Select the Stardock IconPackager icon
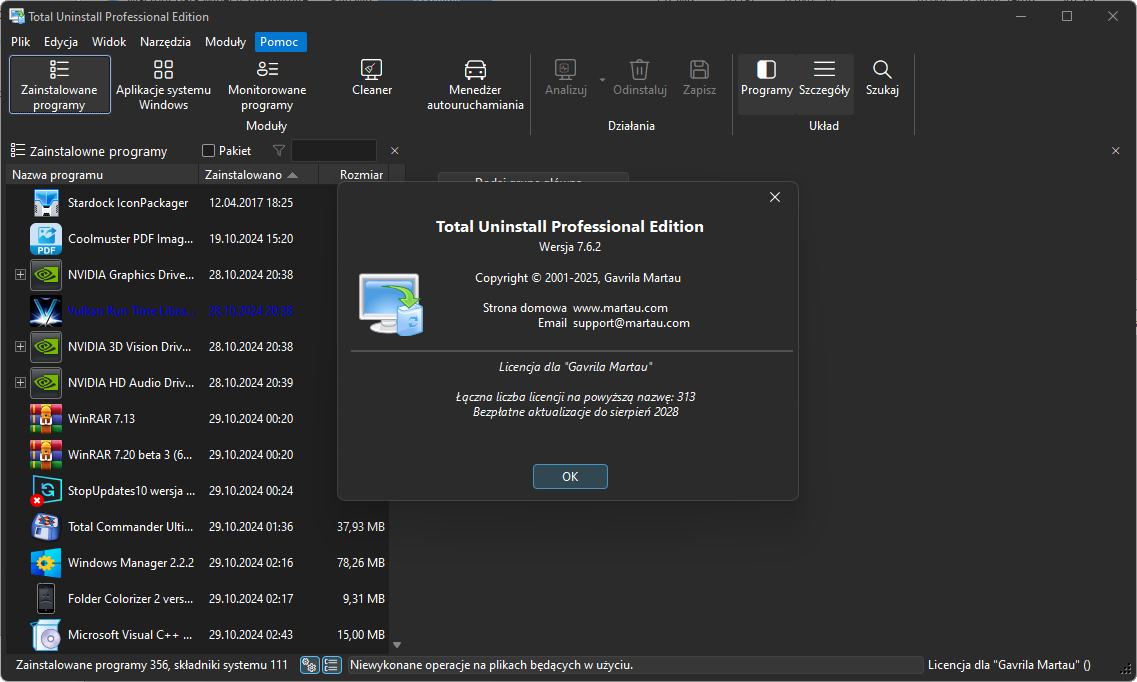The image size is (1137, 682). point(46,203)
